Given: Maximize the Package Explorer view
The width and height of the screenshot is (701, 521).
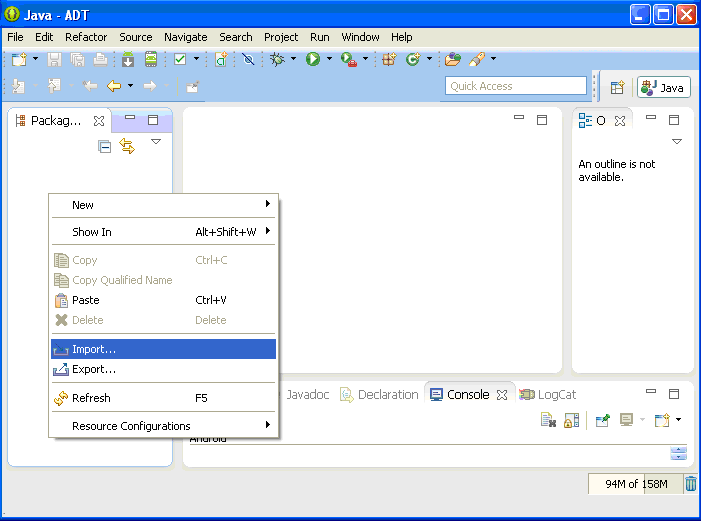Looking at the screenshot, I should tap(153, 119).
